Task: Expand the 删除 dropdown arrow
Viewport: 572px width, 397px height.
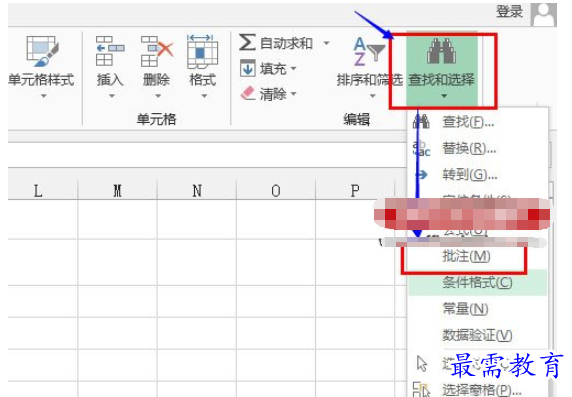Action: 158,96
